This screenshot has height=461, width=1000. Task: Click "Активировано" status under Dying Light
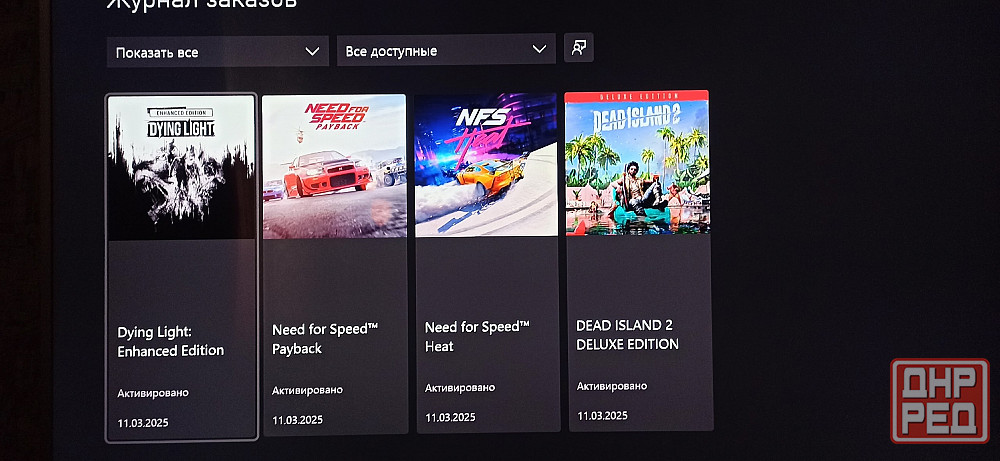coord(153,393)
